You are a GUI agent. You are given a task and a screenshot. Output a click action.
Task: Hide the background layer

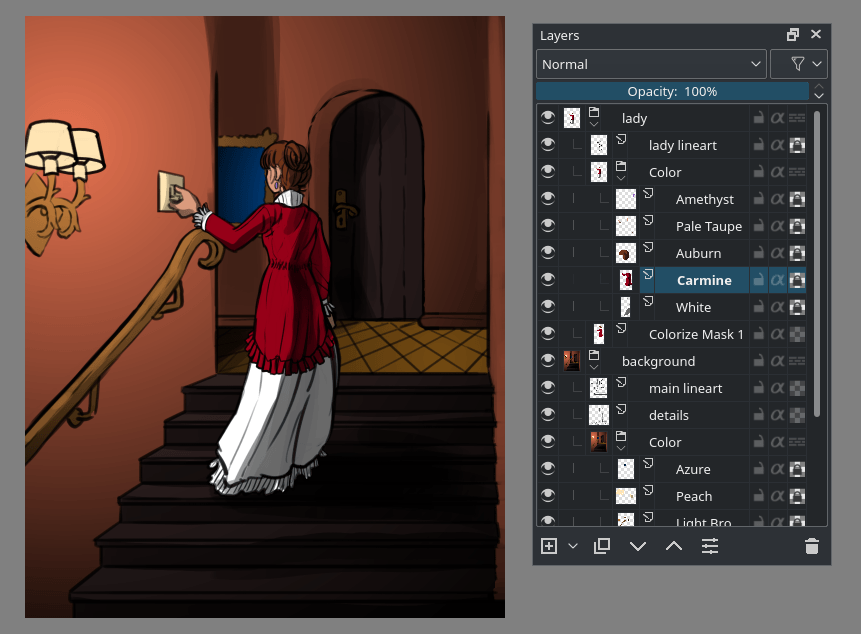pyautogui.click(x=548, y=360)
